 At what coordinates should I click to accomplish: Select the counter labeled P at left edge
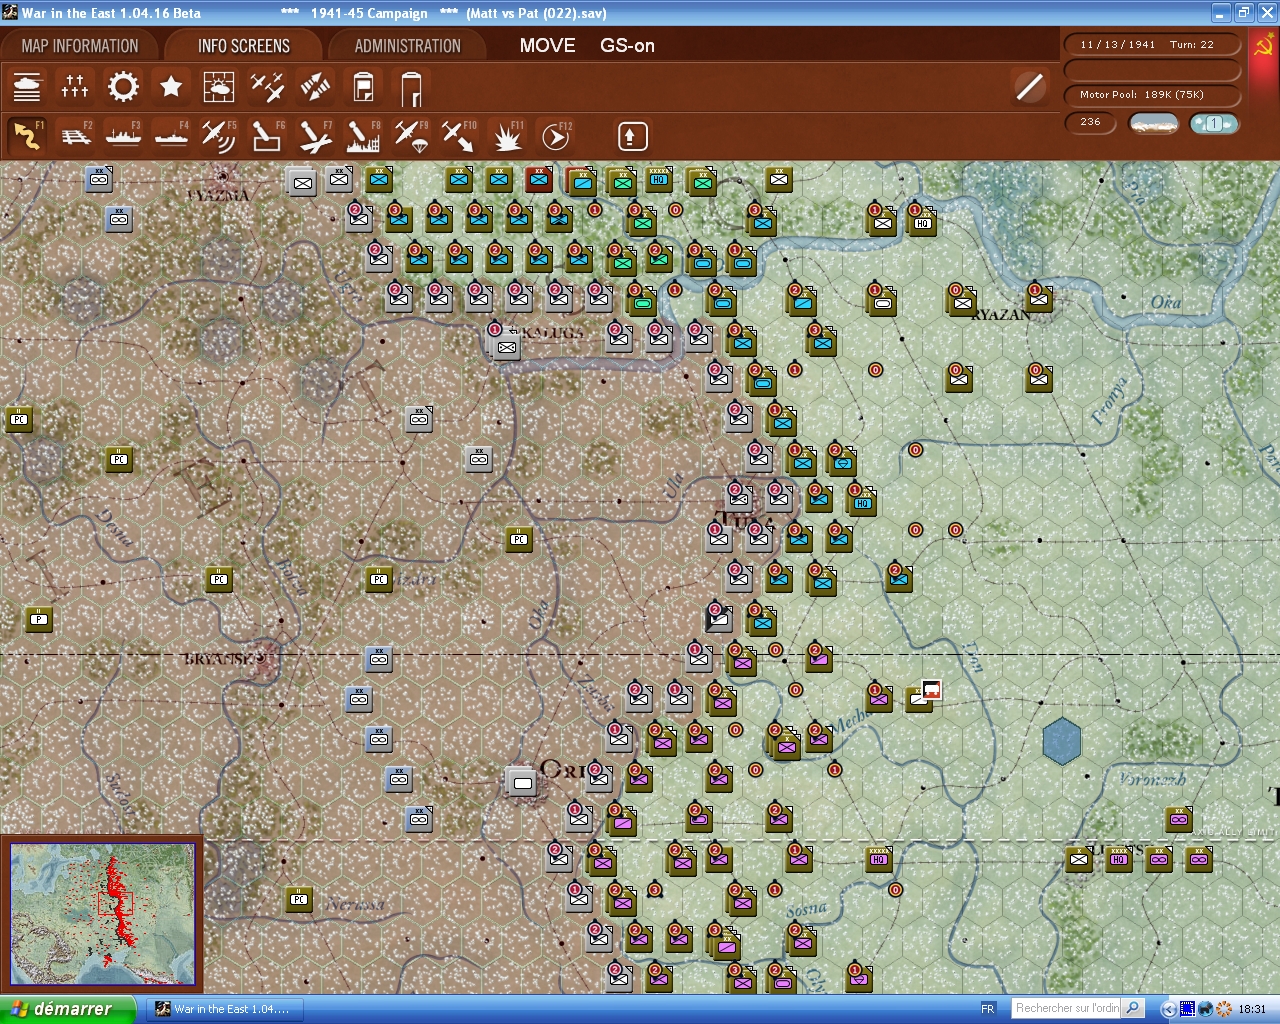pyautogui.click(x=39, y=619)
